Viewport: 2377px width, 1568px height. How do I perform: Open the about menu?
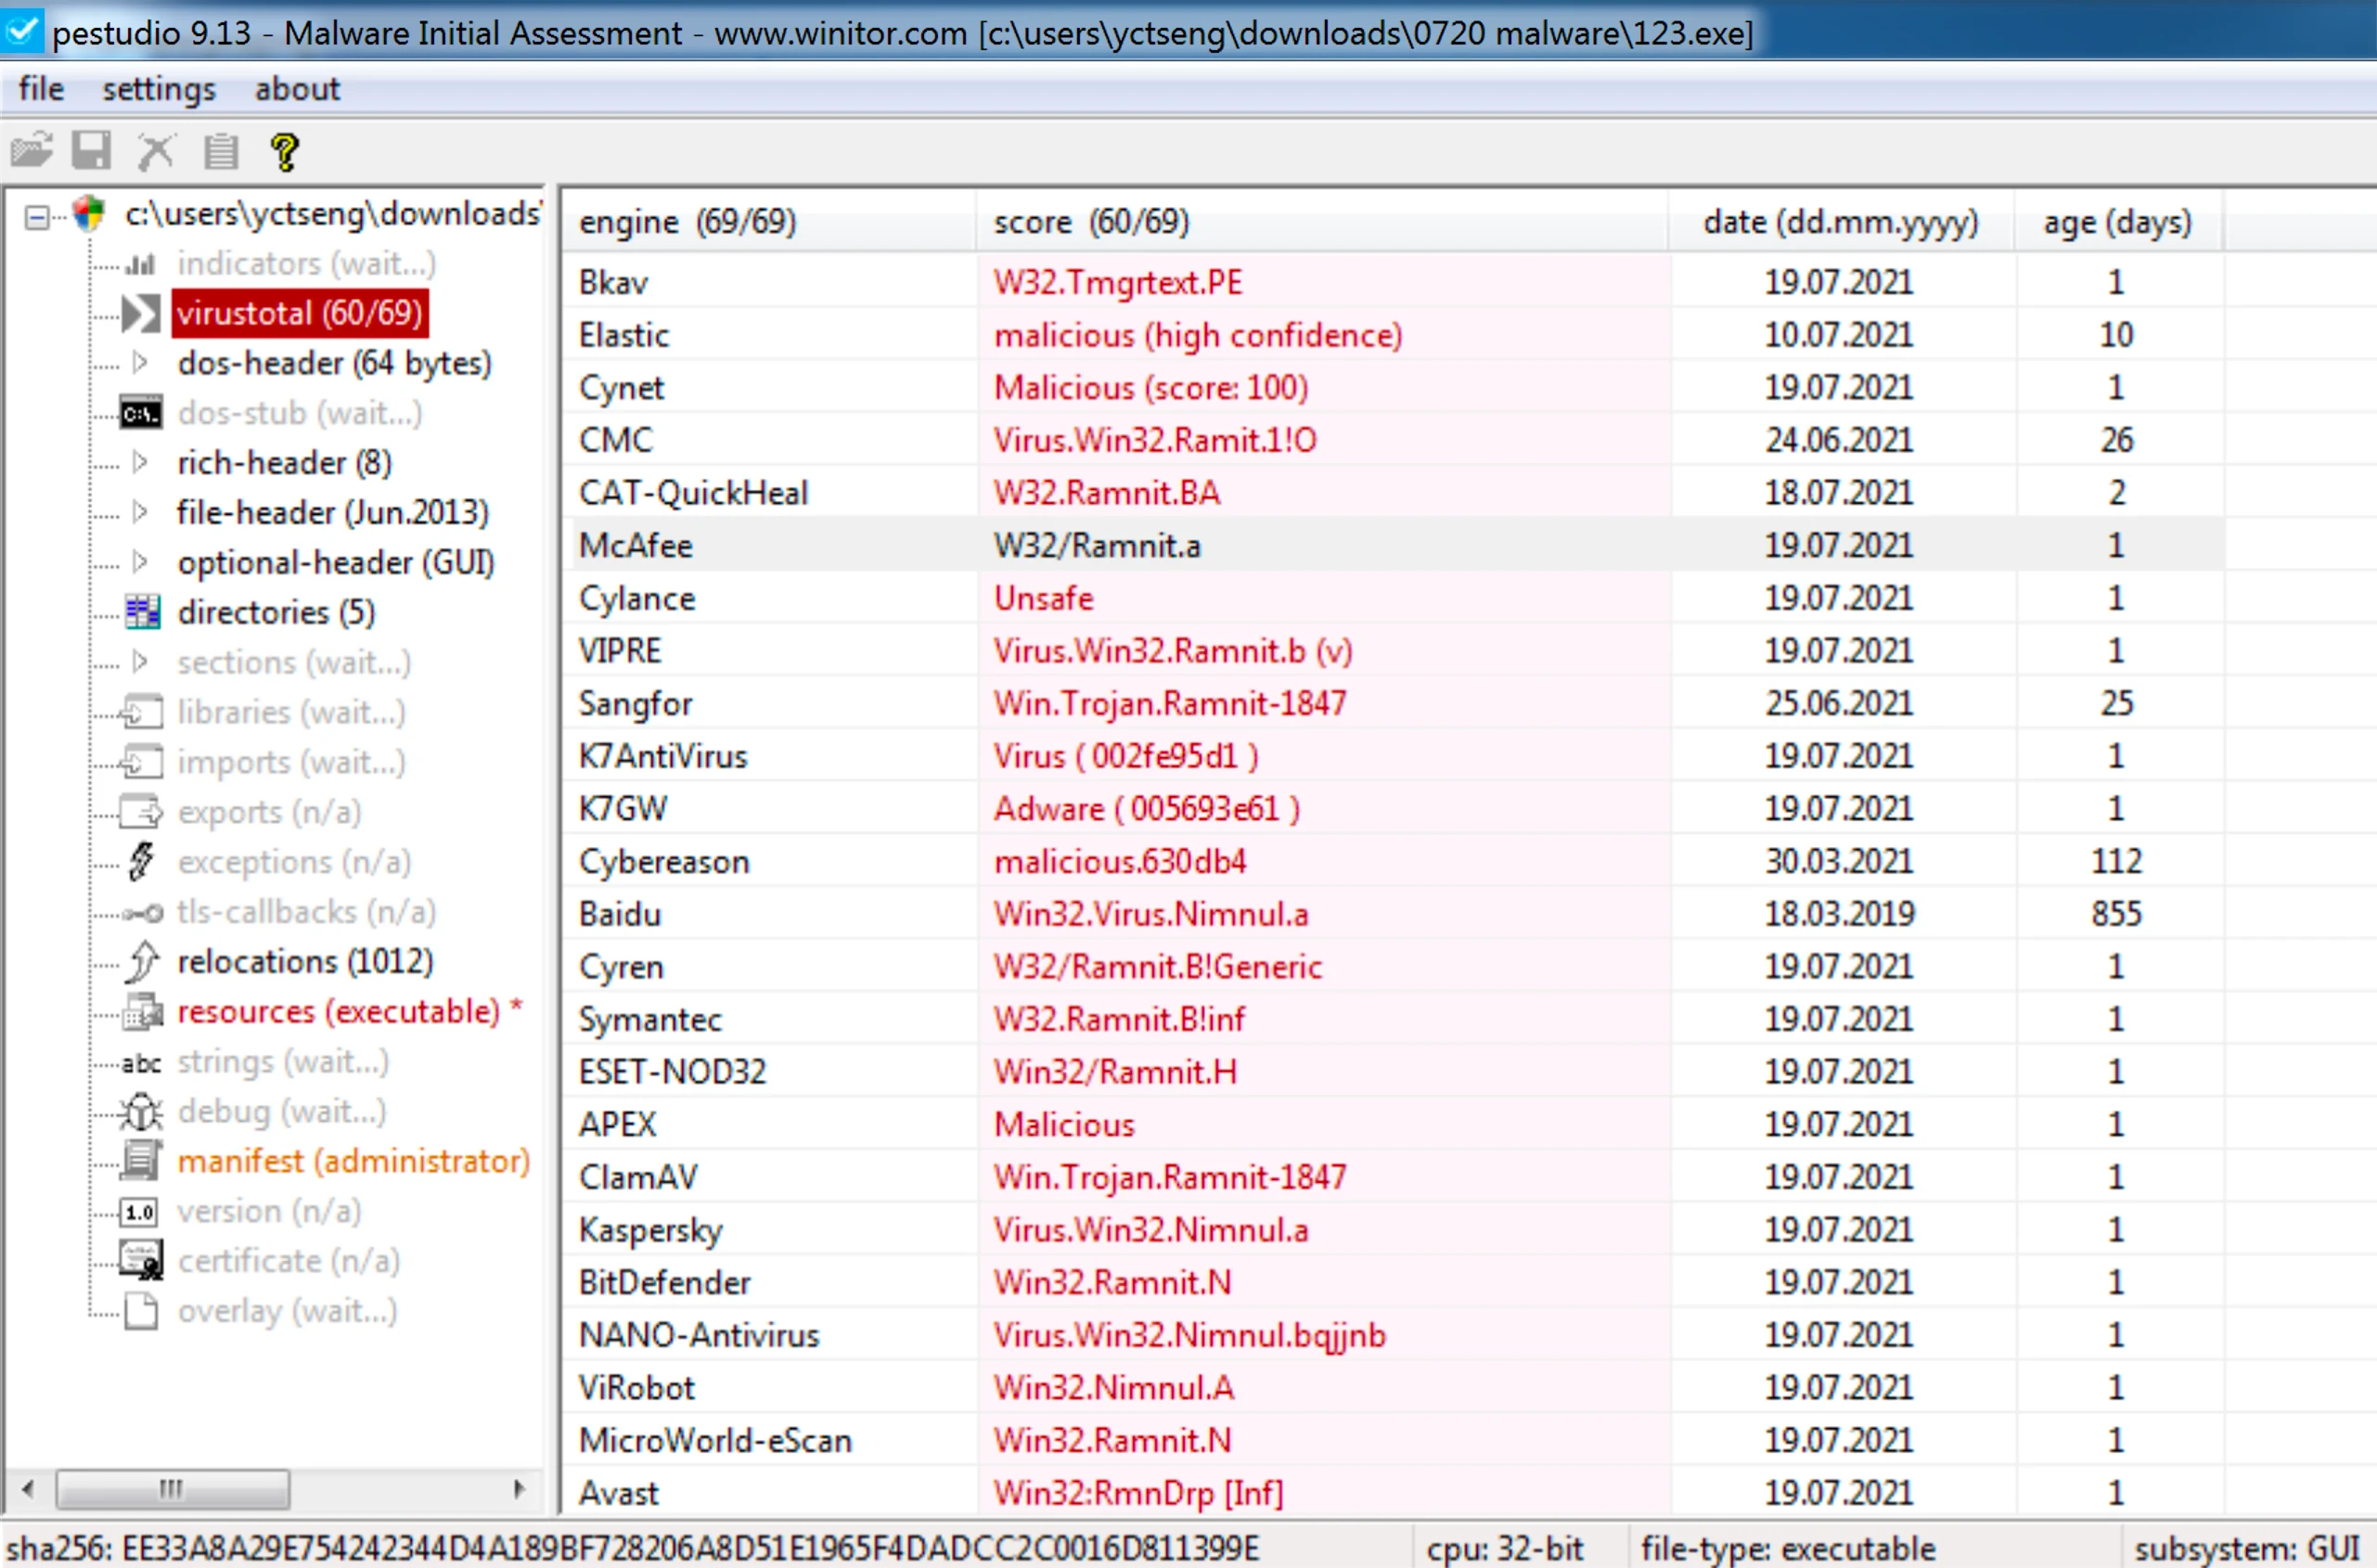point(296,88)
